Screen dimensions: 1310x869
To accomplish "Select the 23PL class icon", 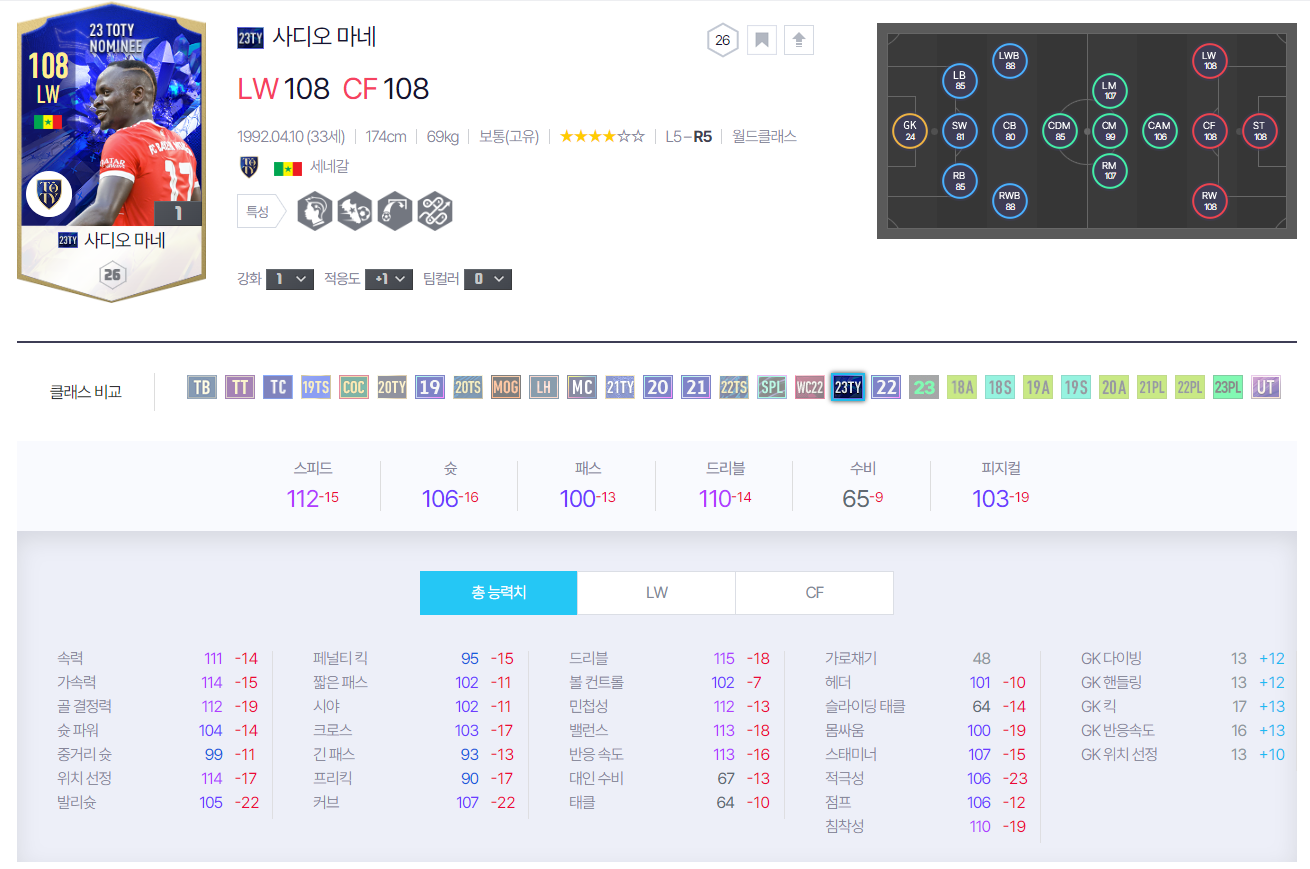I will (x=1228, y=387).
